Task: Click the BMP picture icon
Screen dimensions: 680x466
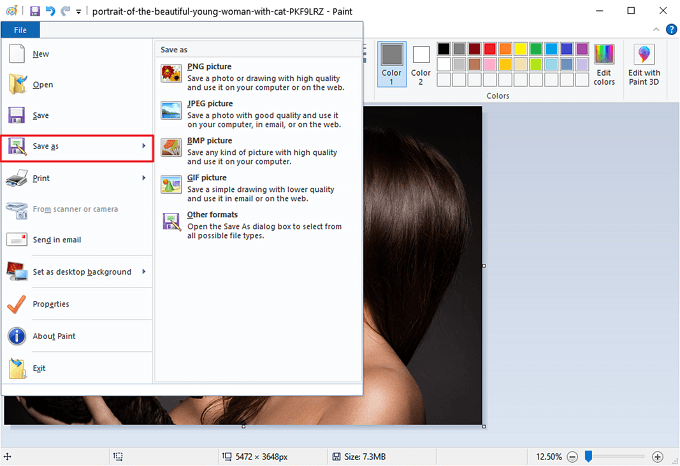Action: pos(171,147)
